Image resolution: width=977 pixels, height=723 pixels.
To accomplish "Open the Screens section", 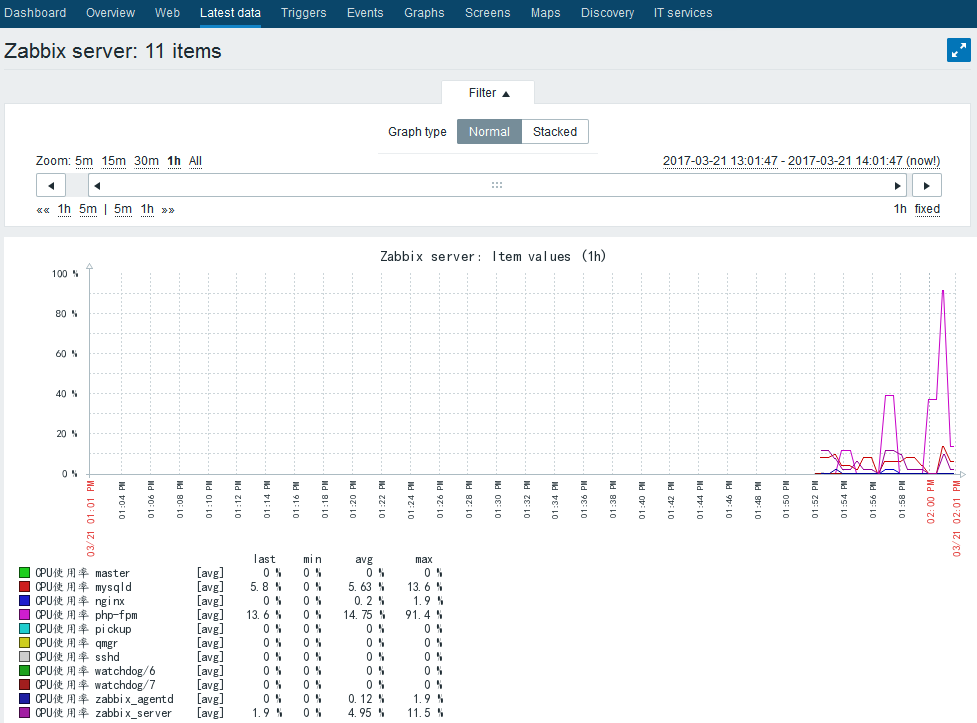I will pos(487,12).
